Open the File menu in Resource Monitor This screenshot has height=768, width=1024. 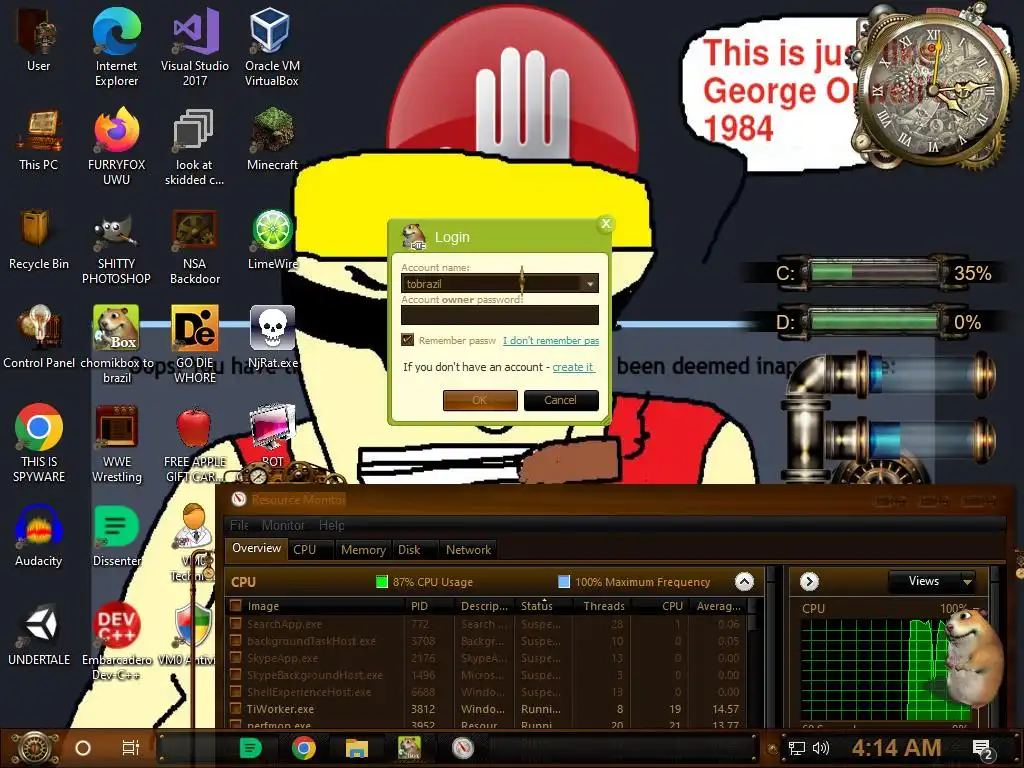point(239,525)
